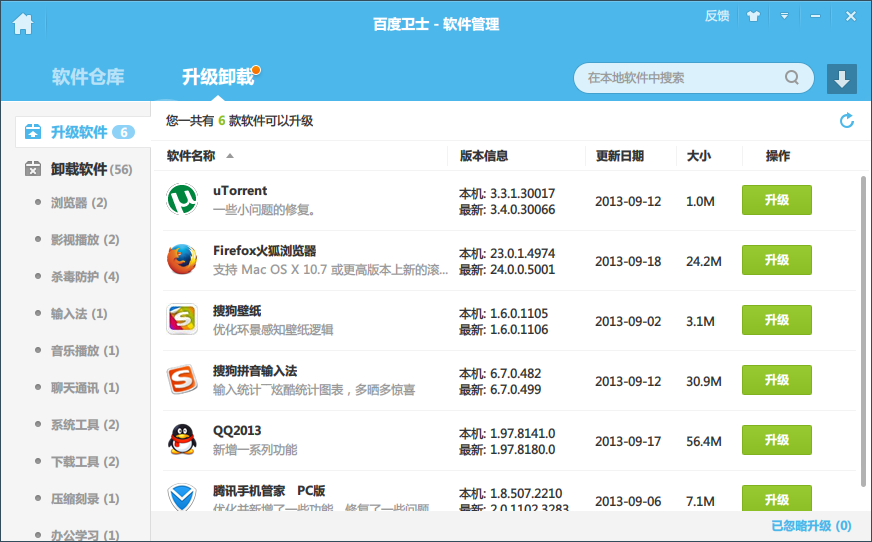Click the 腾讯手机管家 shield icon

(182, 497)
